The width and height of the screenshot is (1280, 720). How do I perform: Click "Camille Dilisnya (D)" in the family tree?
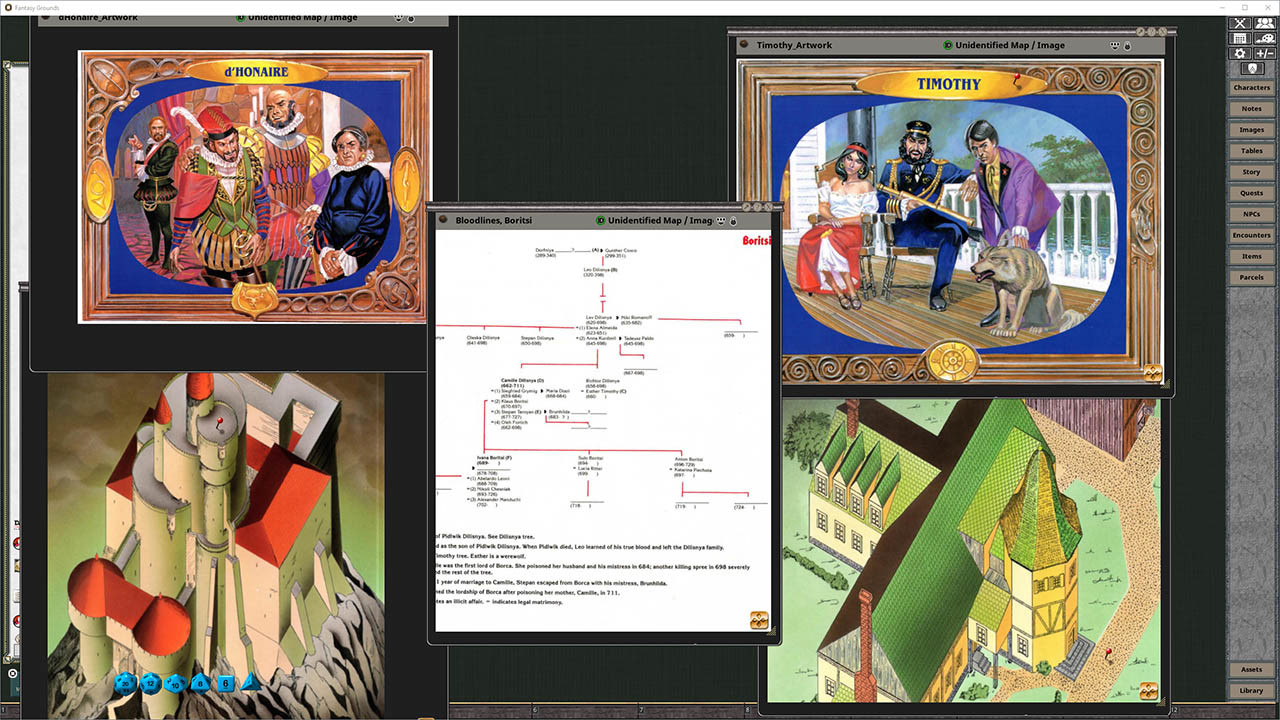(522, 380)
